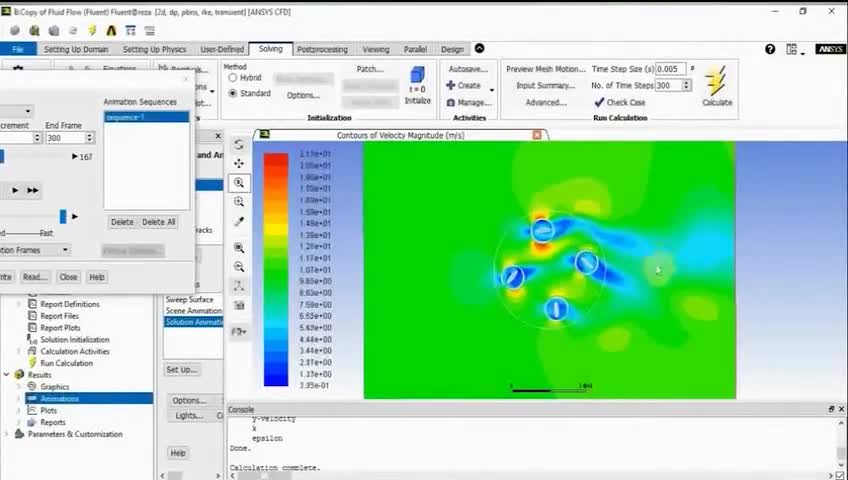Click the save picture camera icon
The height and width of the screenshot is (480, 848).
pos(238,305)
